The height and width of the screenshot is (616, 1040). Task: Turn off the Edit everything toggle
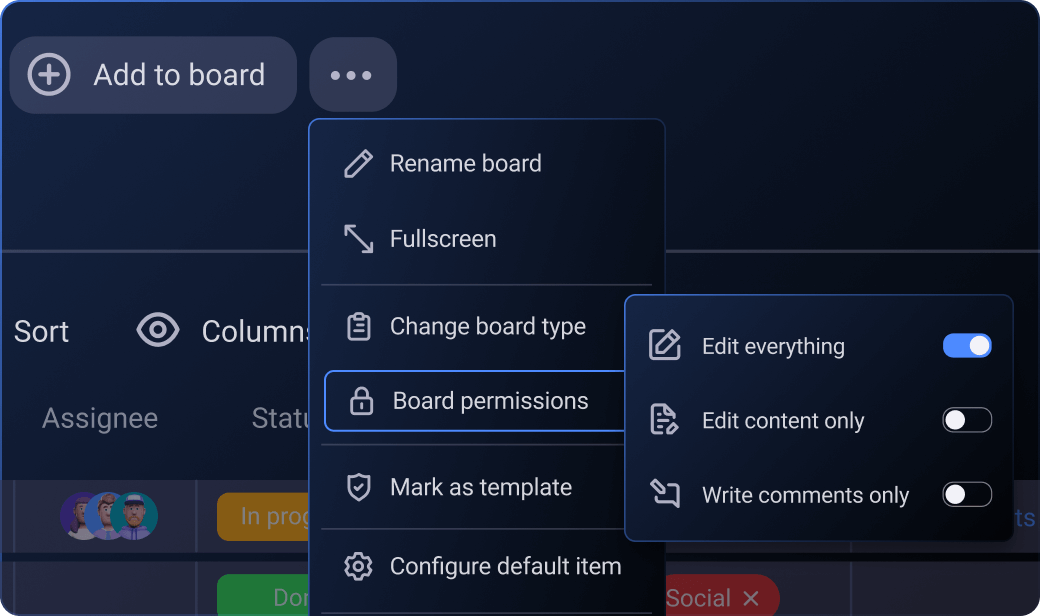click(x=967, y=345)
